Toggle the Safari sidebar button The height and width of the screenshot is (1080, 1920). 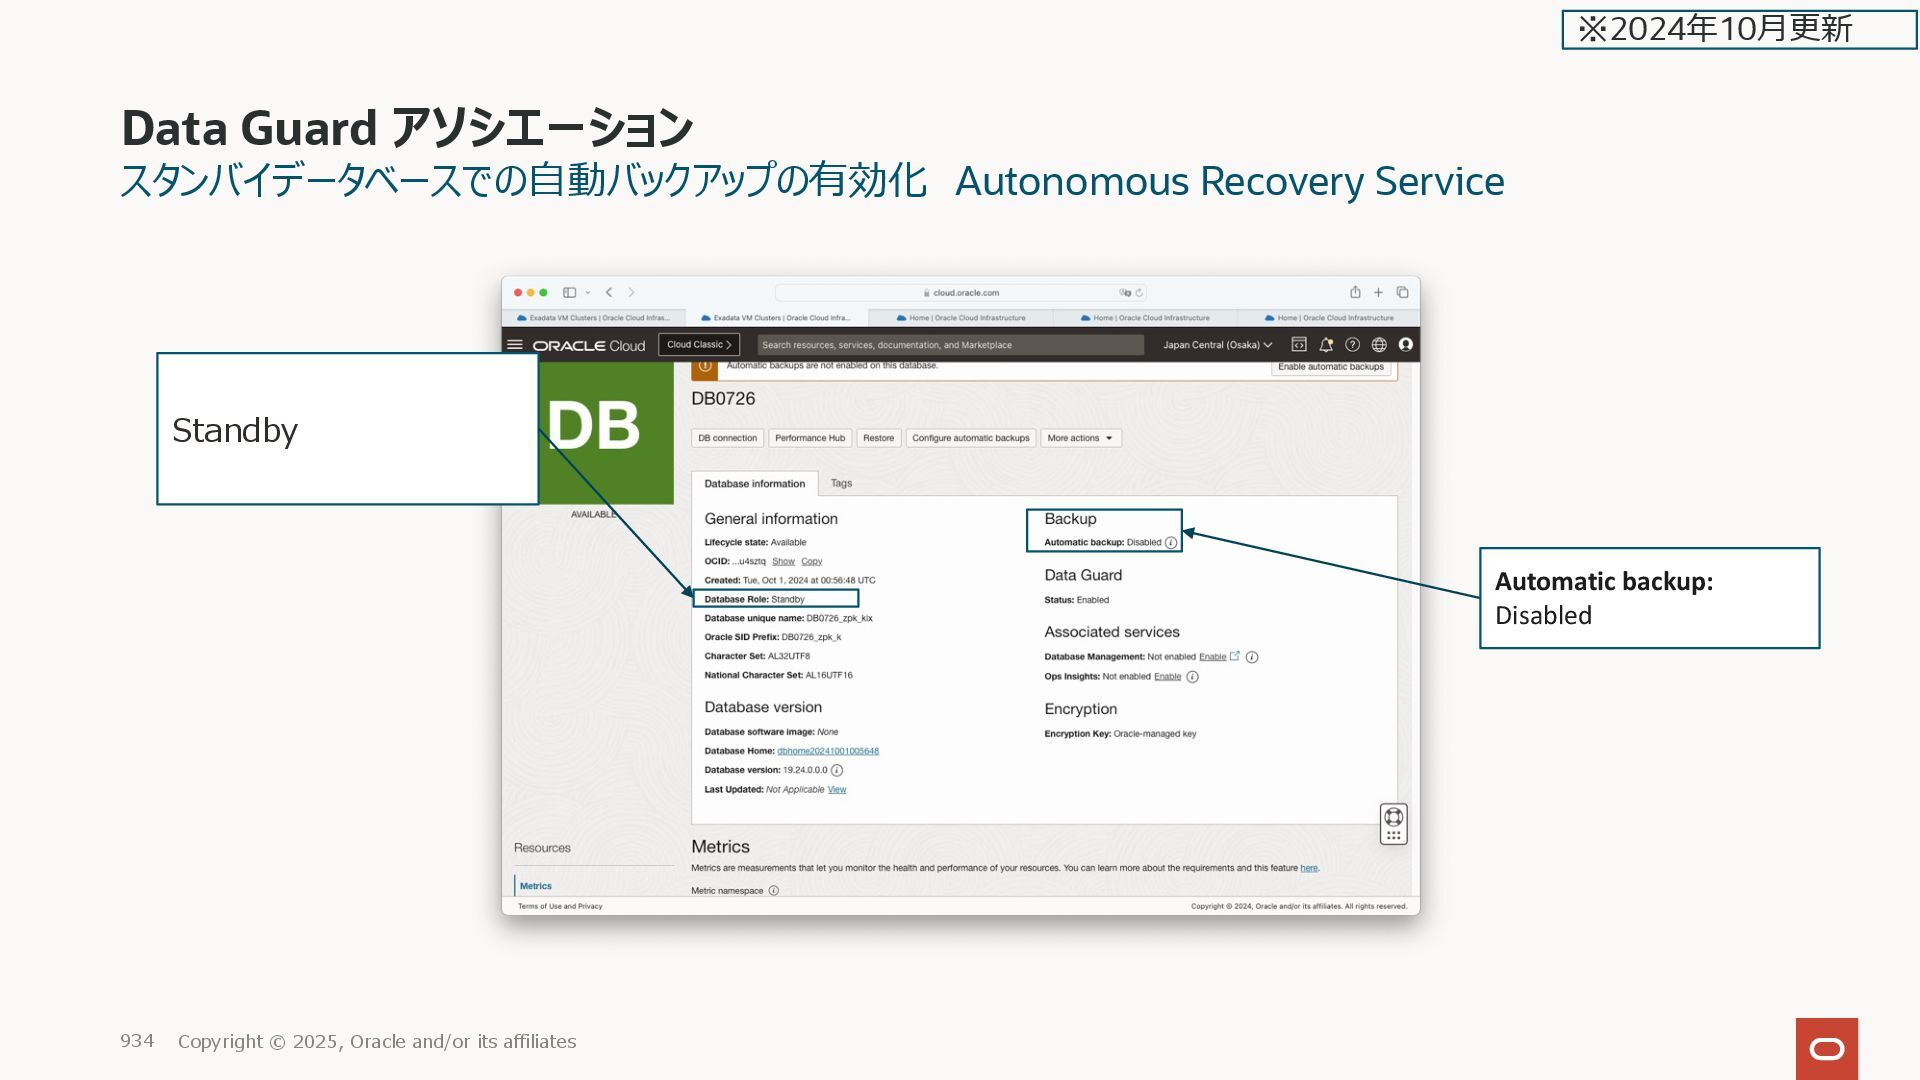(569, 293)
